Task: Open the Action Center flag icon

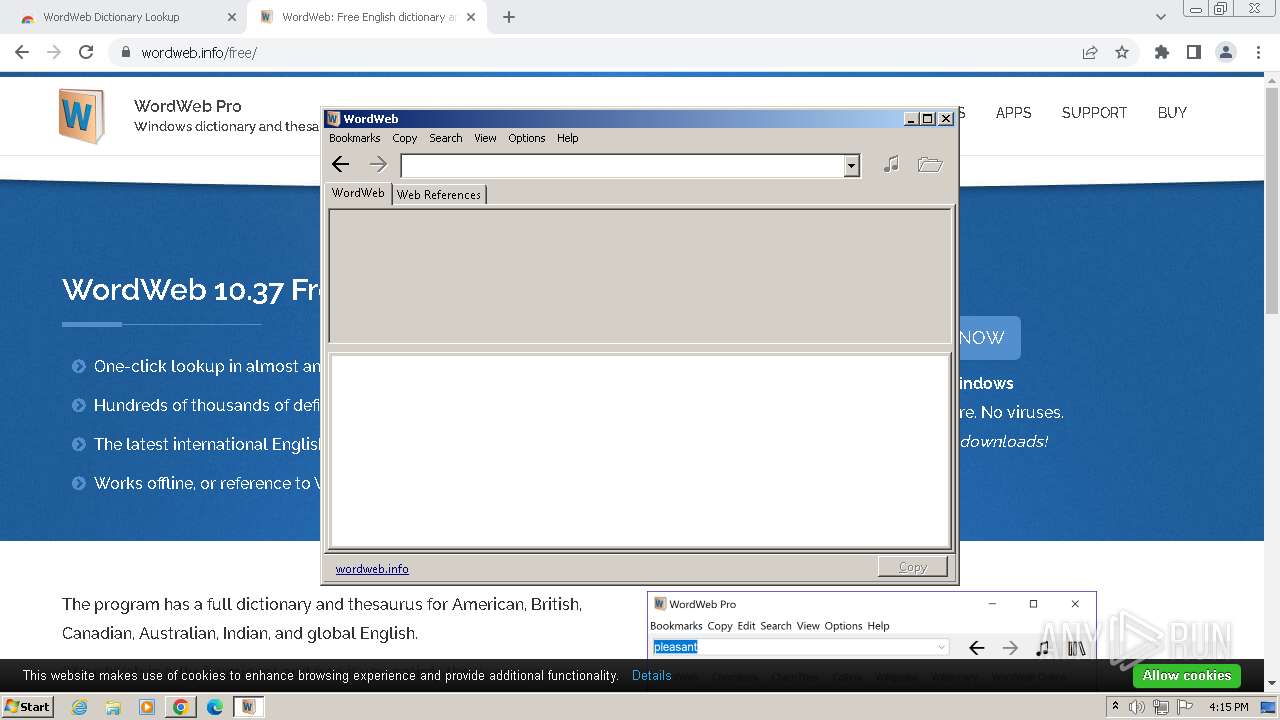Action: (1183, 707)
